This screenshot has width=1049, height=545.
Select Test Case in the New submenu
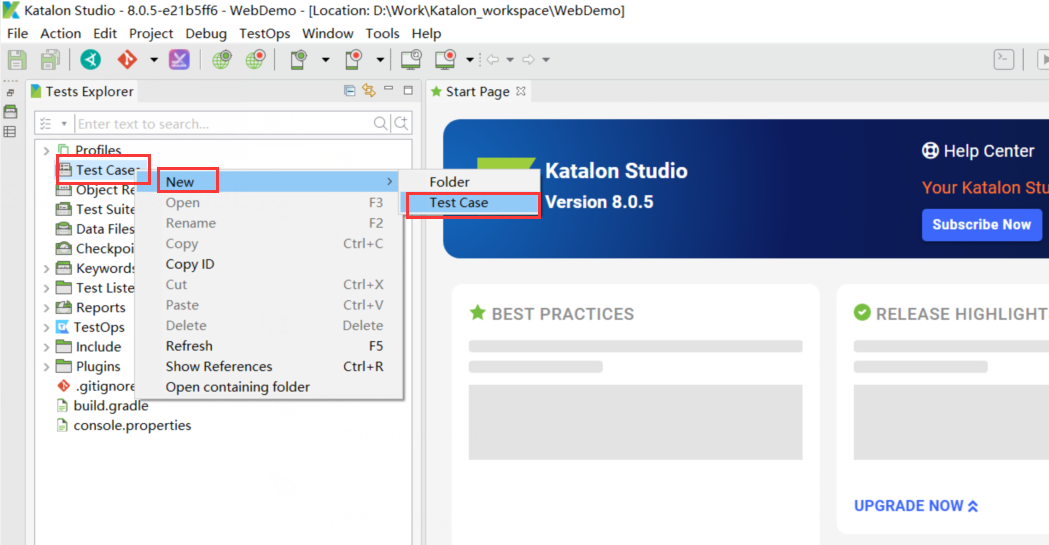459,203
